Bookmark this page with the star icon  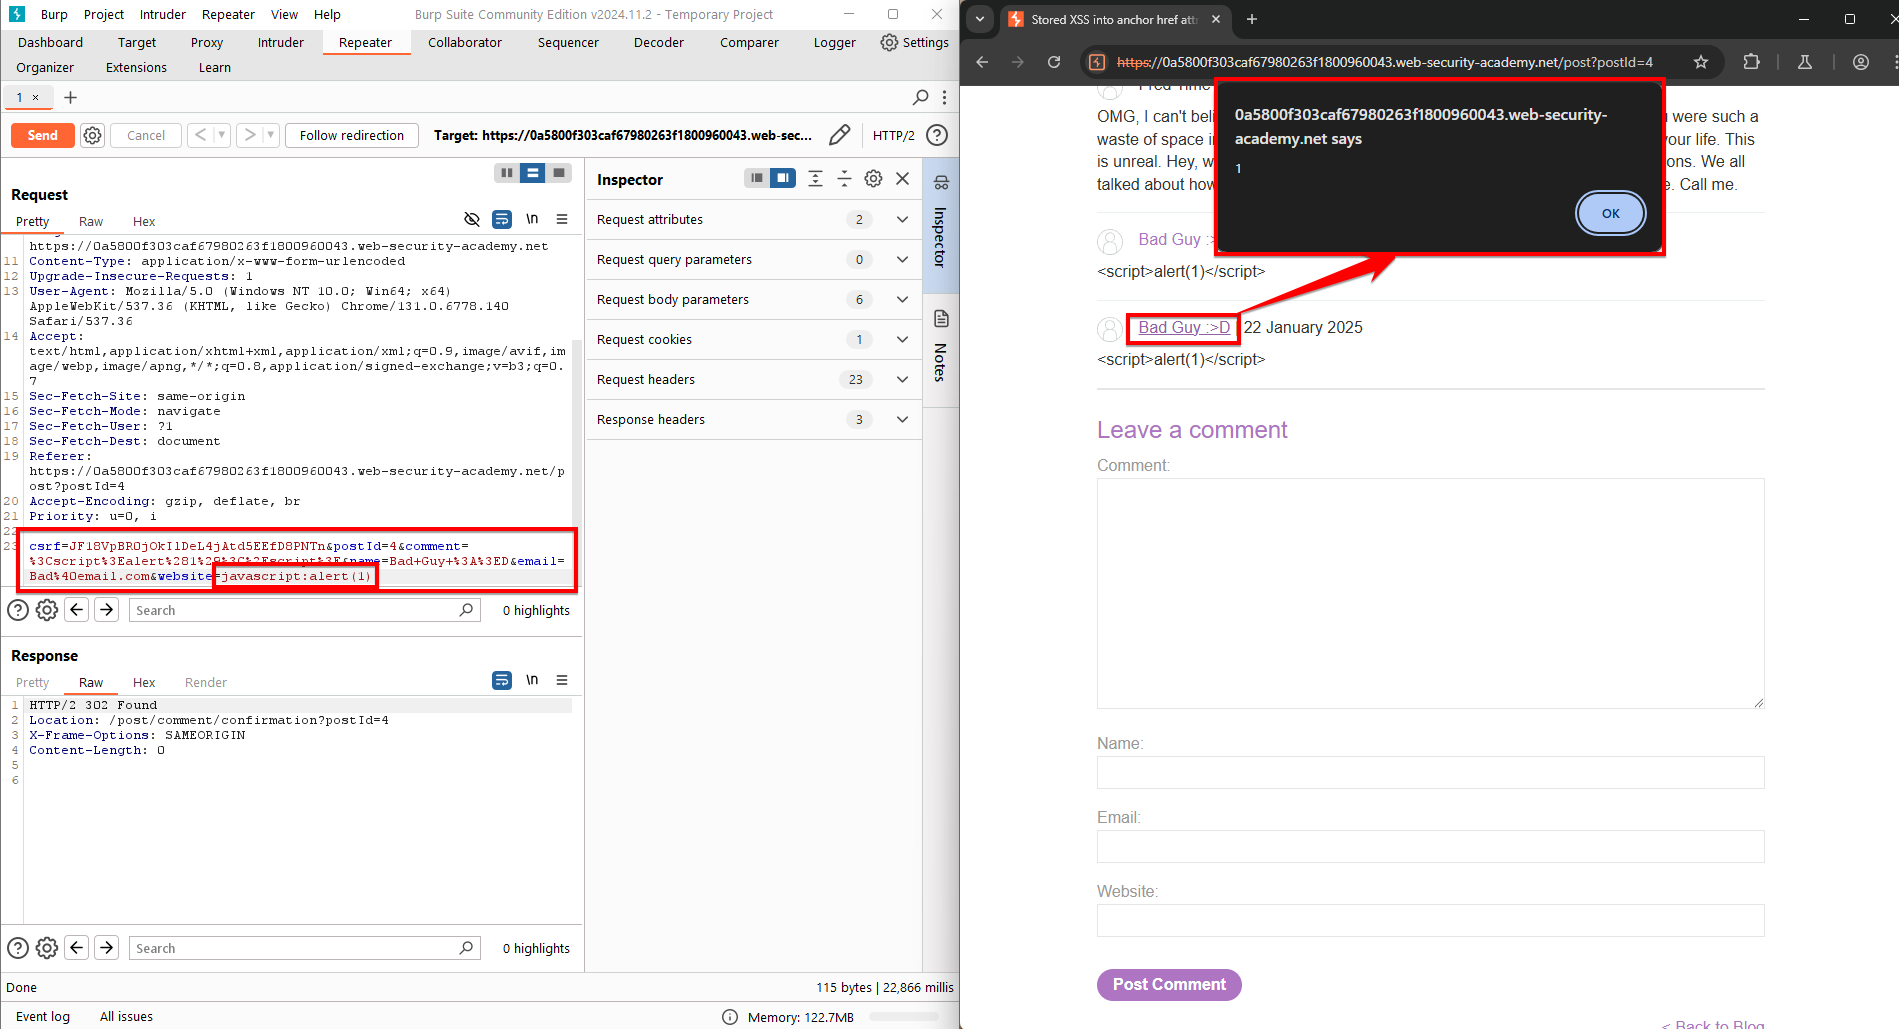click(1701, 62)
